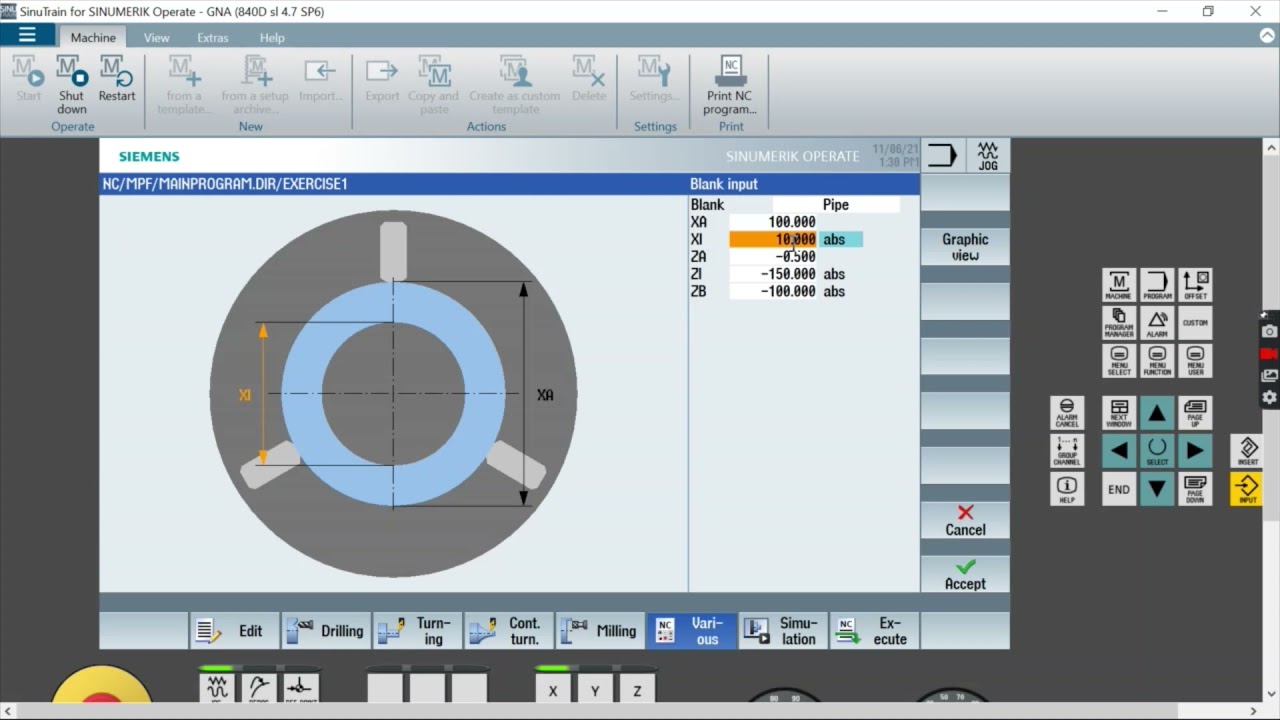The height and width of the screenshot is (720, 1280).
Task: Toggle the ZI abs selector
Action: [x=834, y=274]
